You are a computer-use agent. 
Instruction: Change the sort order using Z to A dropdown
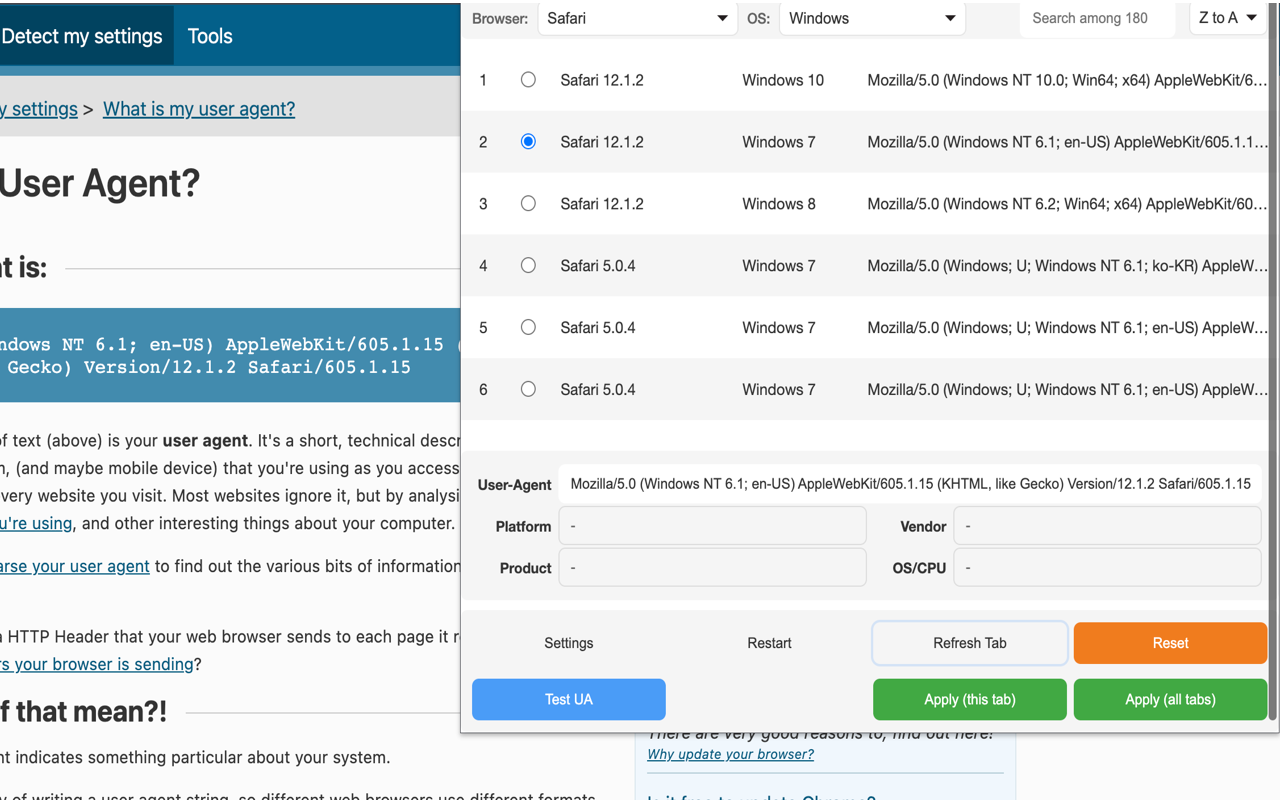1226,17
